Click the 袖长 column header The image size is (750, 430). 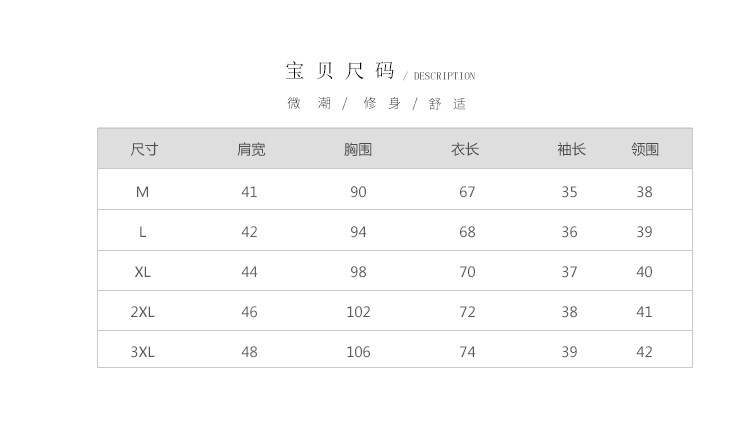click(x=571, y=150)
